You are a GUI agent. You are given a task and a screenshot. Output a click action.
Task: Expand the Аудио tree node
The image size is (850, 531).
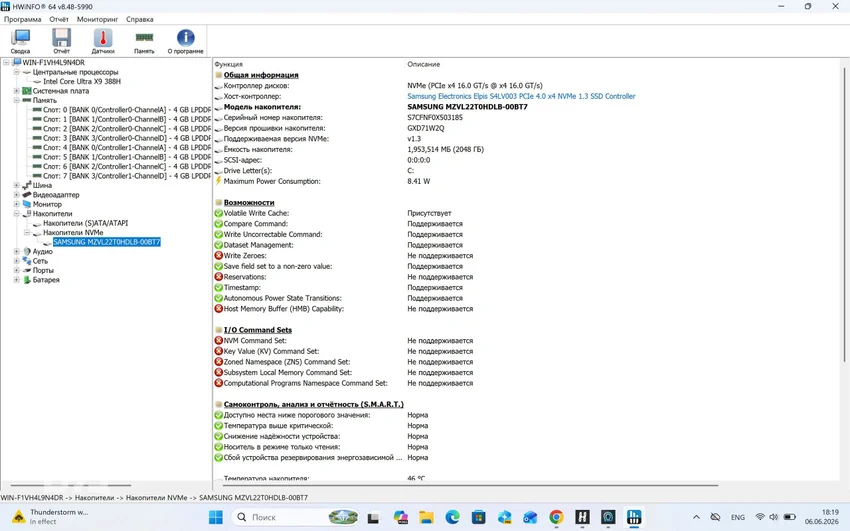(x=16, y=251)
